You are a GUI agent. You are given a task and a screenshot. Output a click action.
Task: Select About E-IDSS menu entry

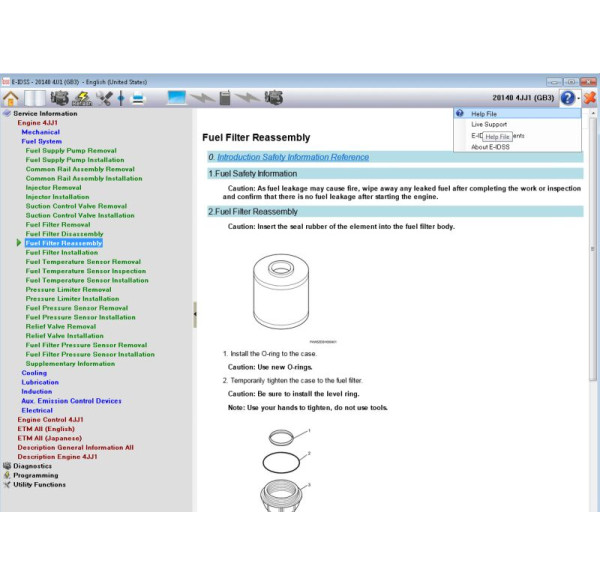tap(491, 147)
